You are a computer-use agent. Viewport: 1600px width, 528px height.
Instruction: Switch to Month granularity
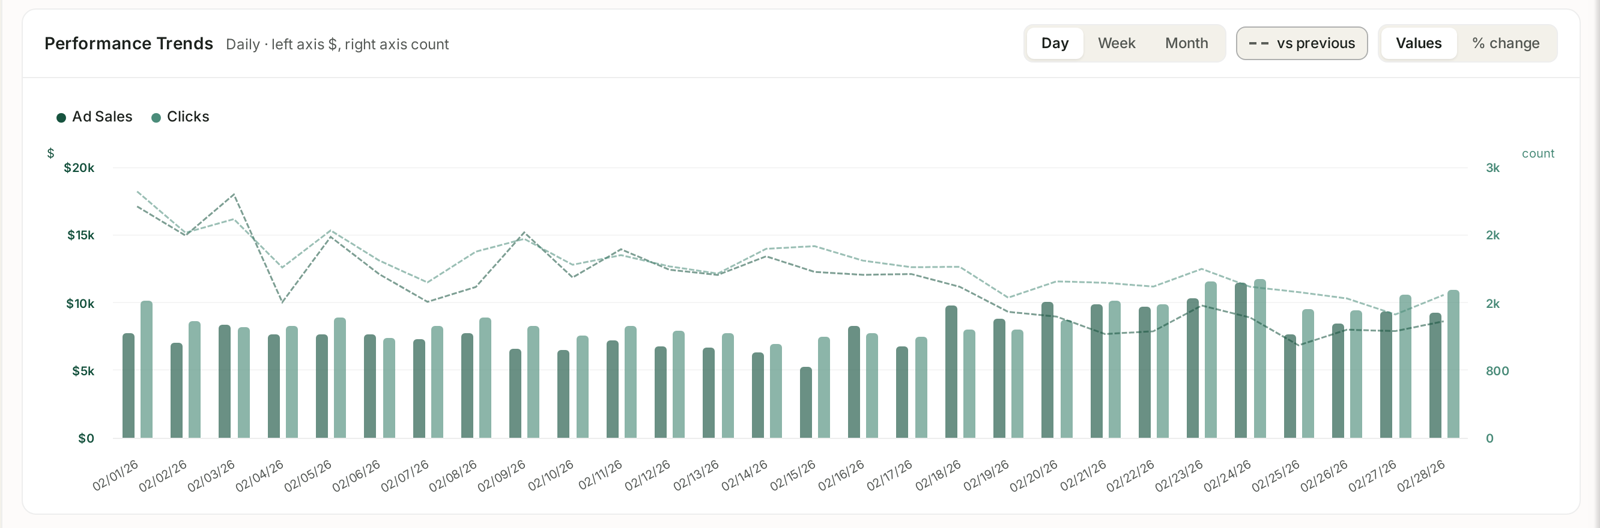(x=1186, y=43)
